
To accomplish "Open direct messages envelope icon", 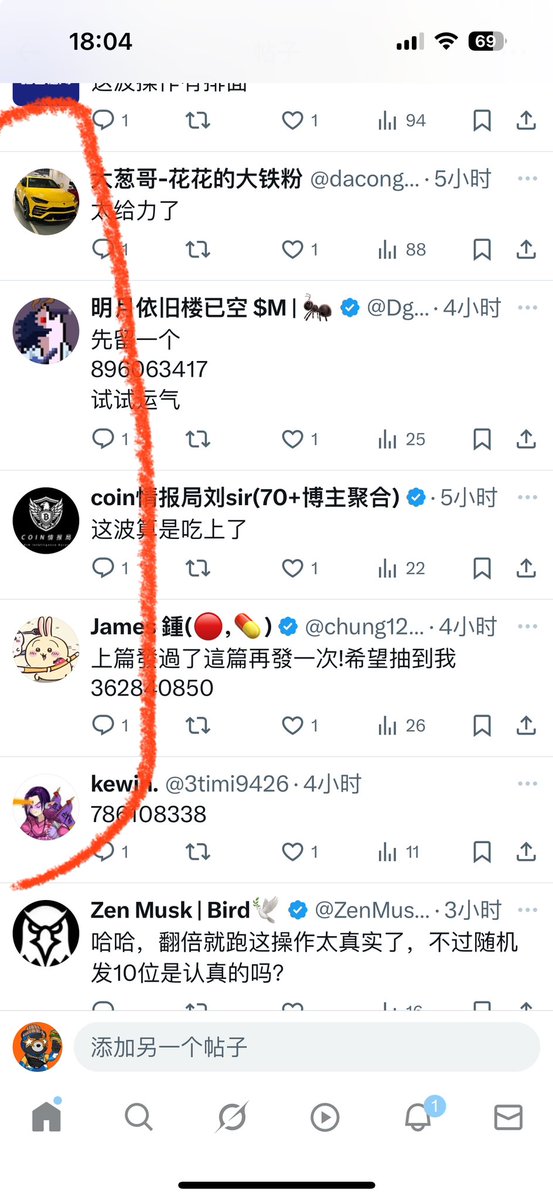I will point(508,1117).
